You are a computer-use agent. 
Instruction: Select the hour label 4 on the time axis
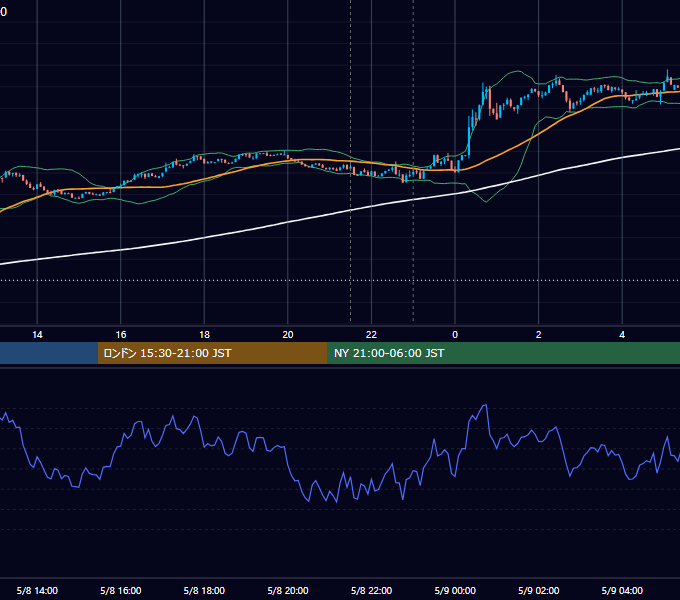pos(622,335)
